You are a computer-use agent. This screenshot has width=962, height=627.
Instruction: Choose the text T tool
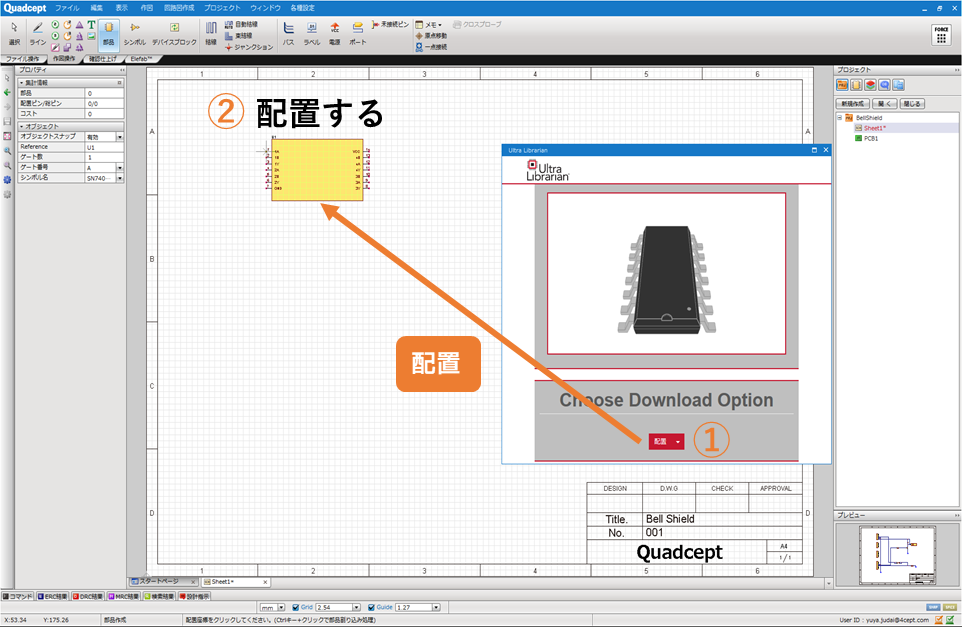point(91,25)
